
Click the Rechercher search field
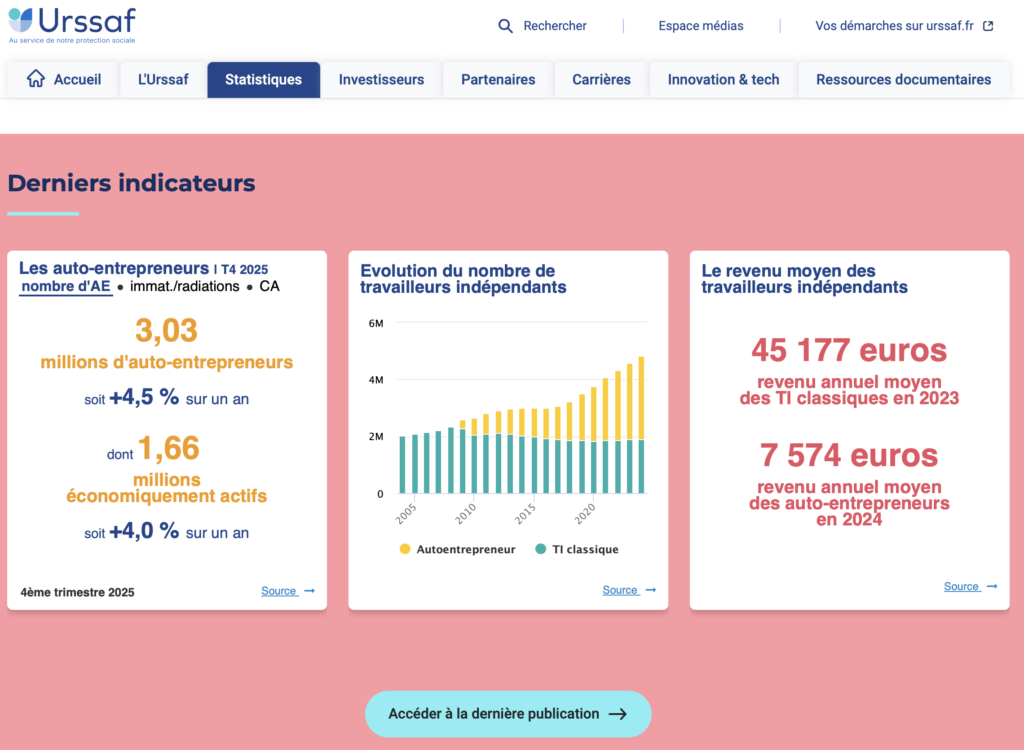[x=543, y=26]
